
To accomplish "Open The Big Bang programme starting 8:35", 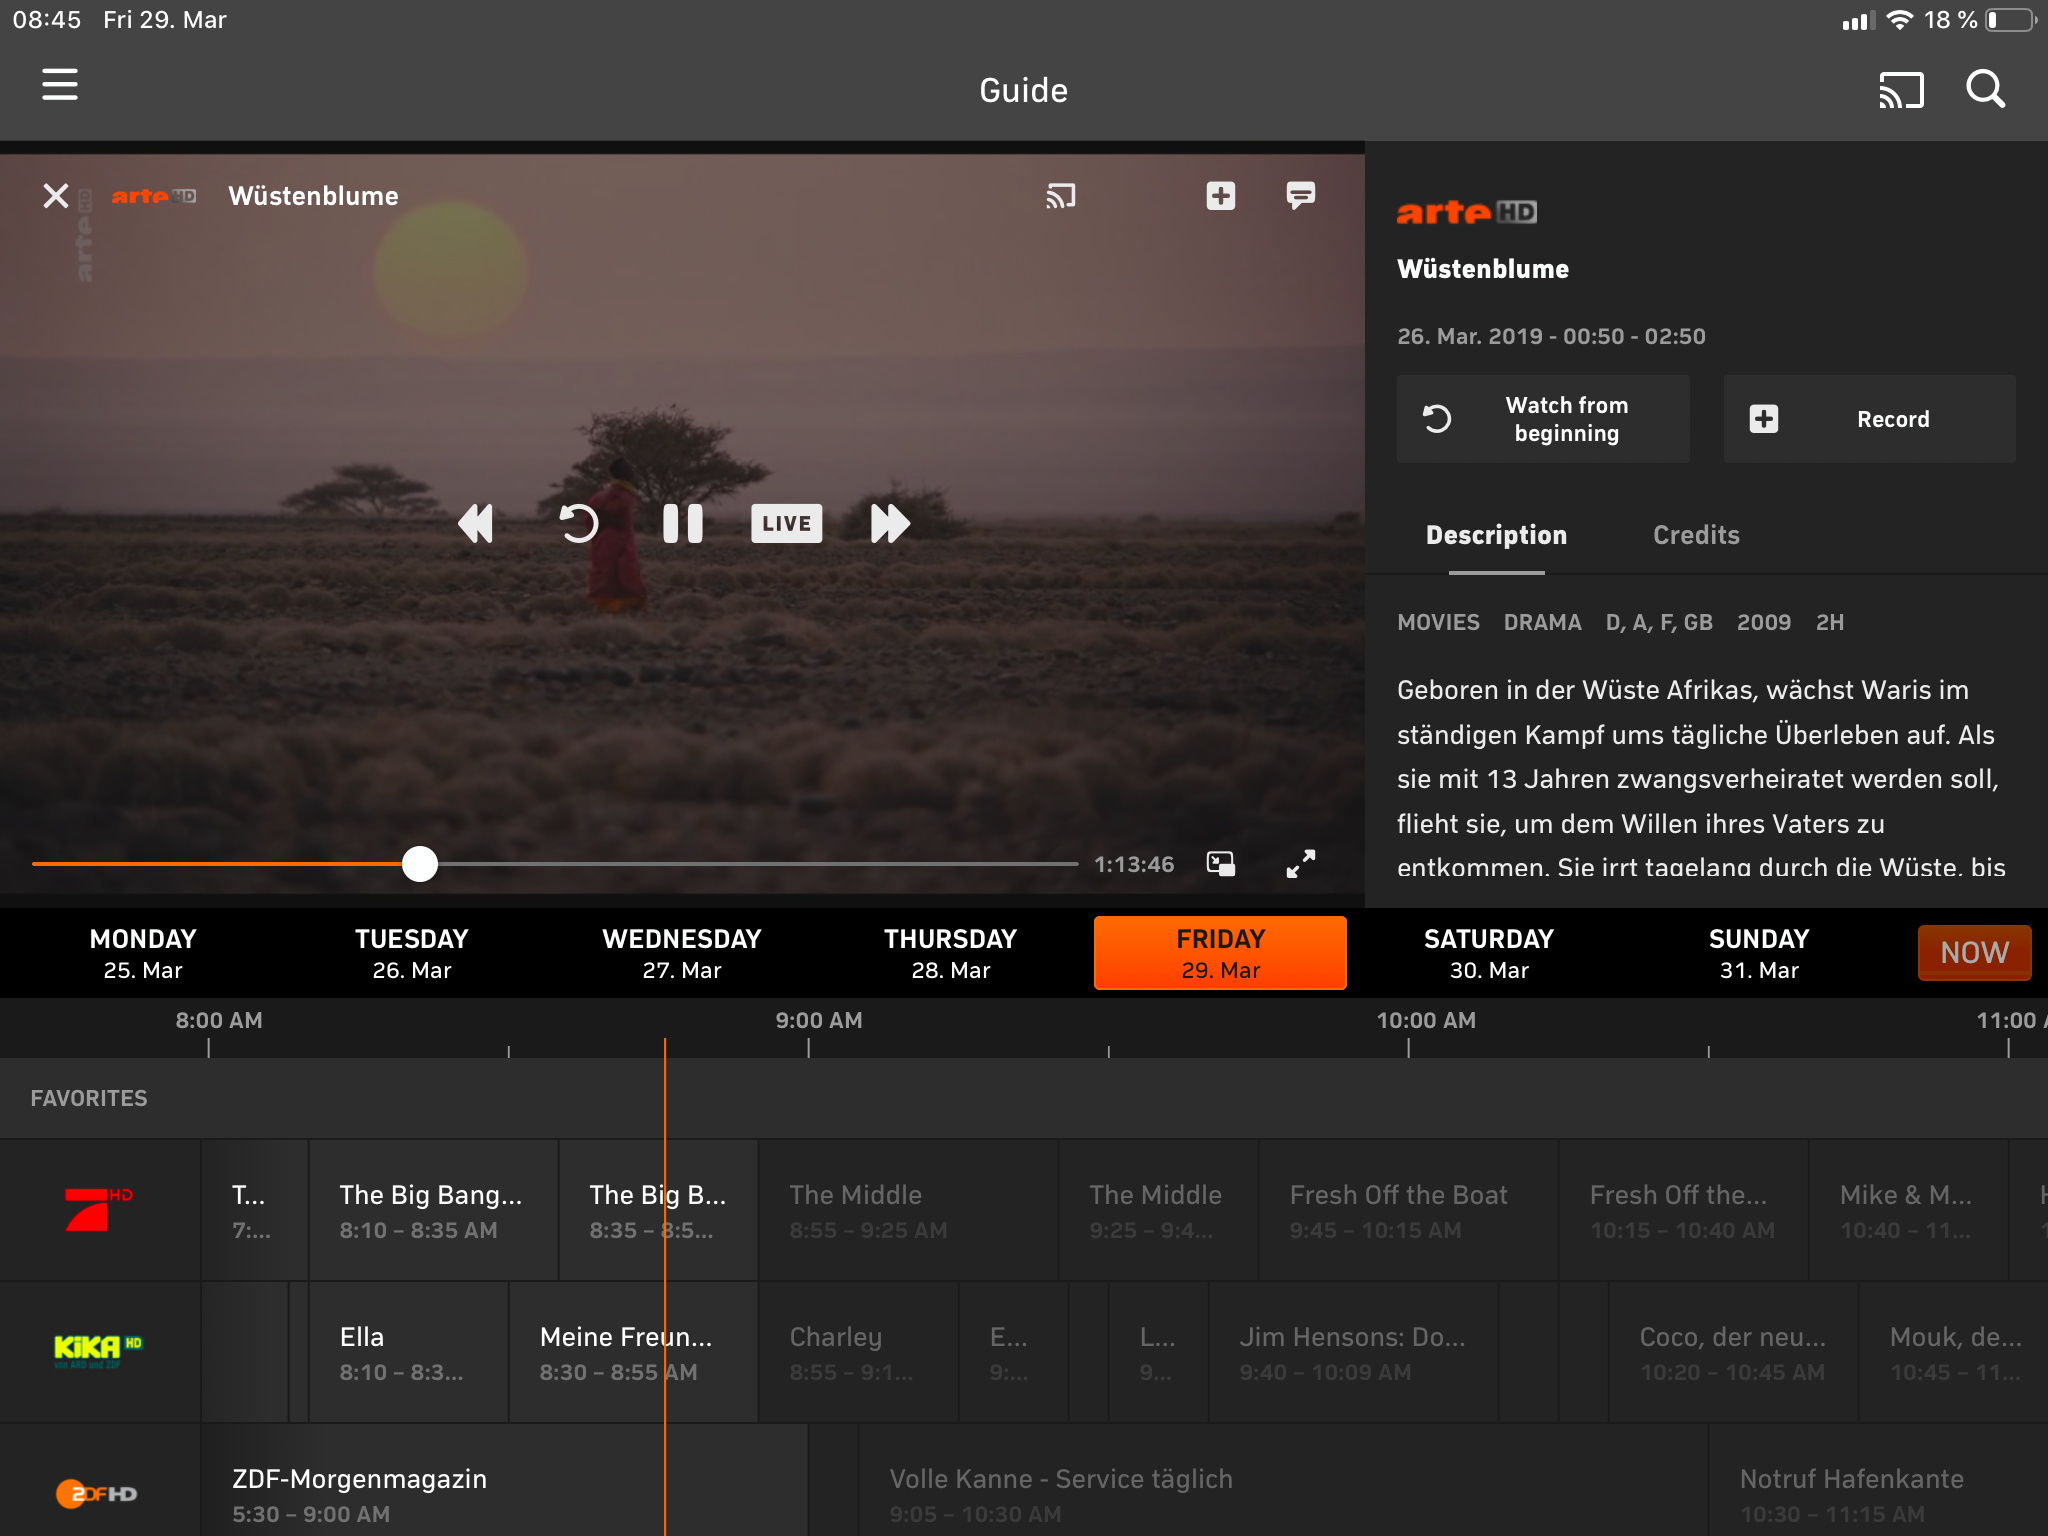I will pos(659,1211).
